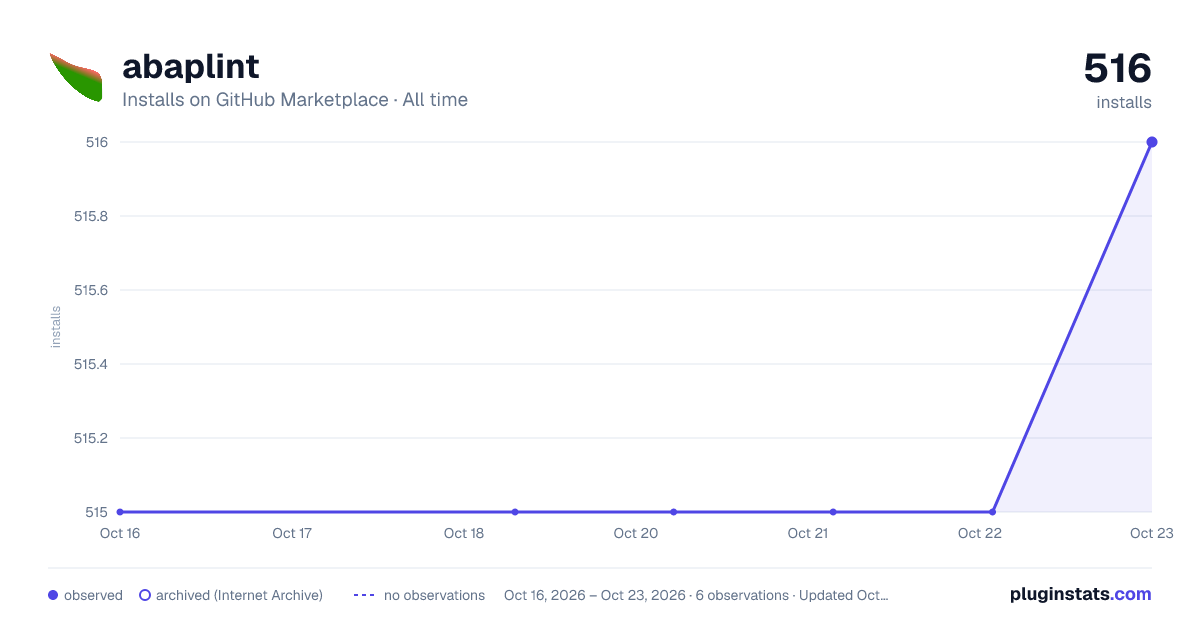Click the y-axis label 516

pos(97,142)
